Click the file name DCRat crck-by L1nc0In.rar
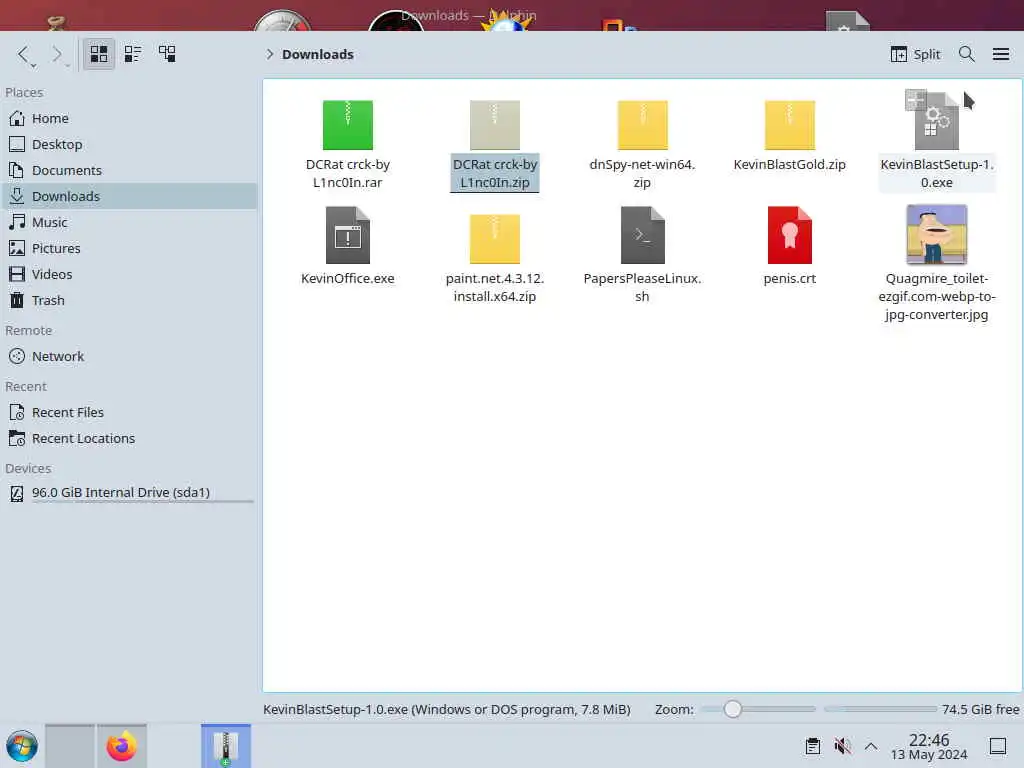Screen dimensions: 1024x768 pyautogui.click(x=347, y=174)
